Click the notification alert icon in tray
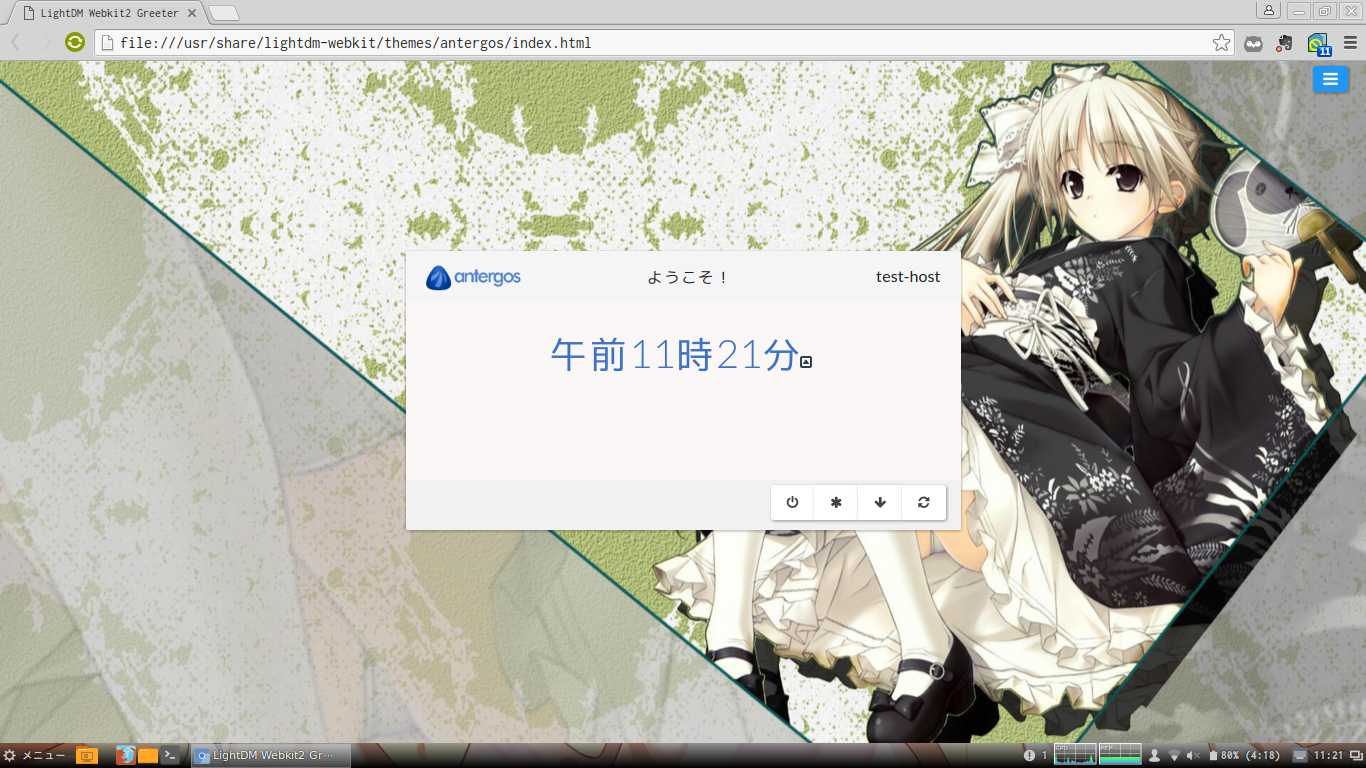Image resolution: width=1366 pixels, height=768 pixels. click(1030, 755)
